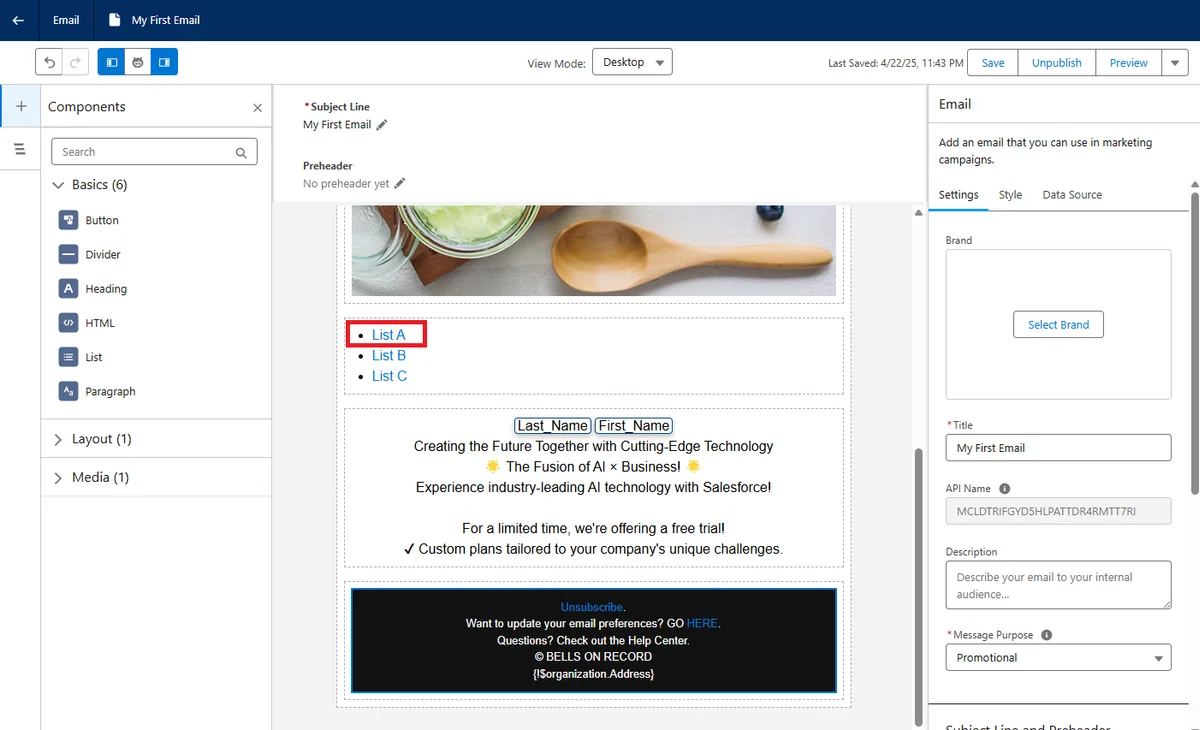Click the Unpublish button
The height and width of the screenshot is (730, 1200).
[1057, 62]
